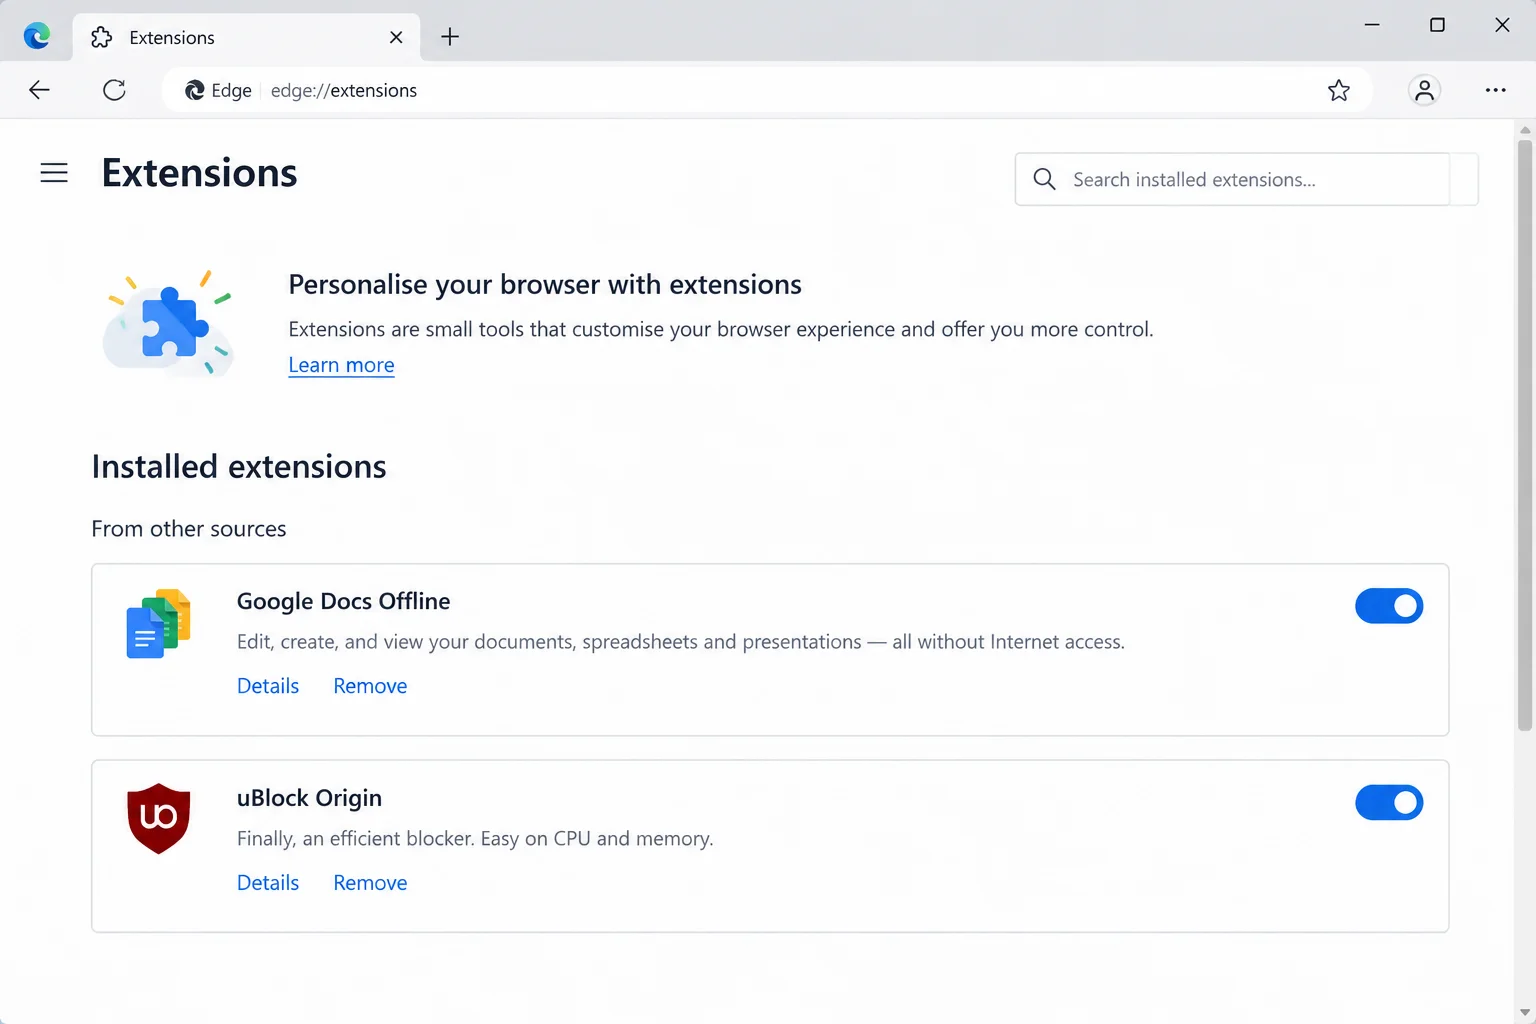Click the edge://extensions address bar
This screenshot has width=1536, height=1024.
pos(765,90)
